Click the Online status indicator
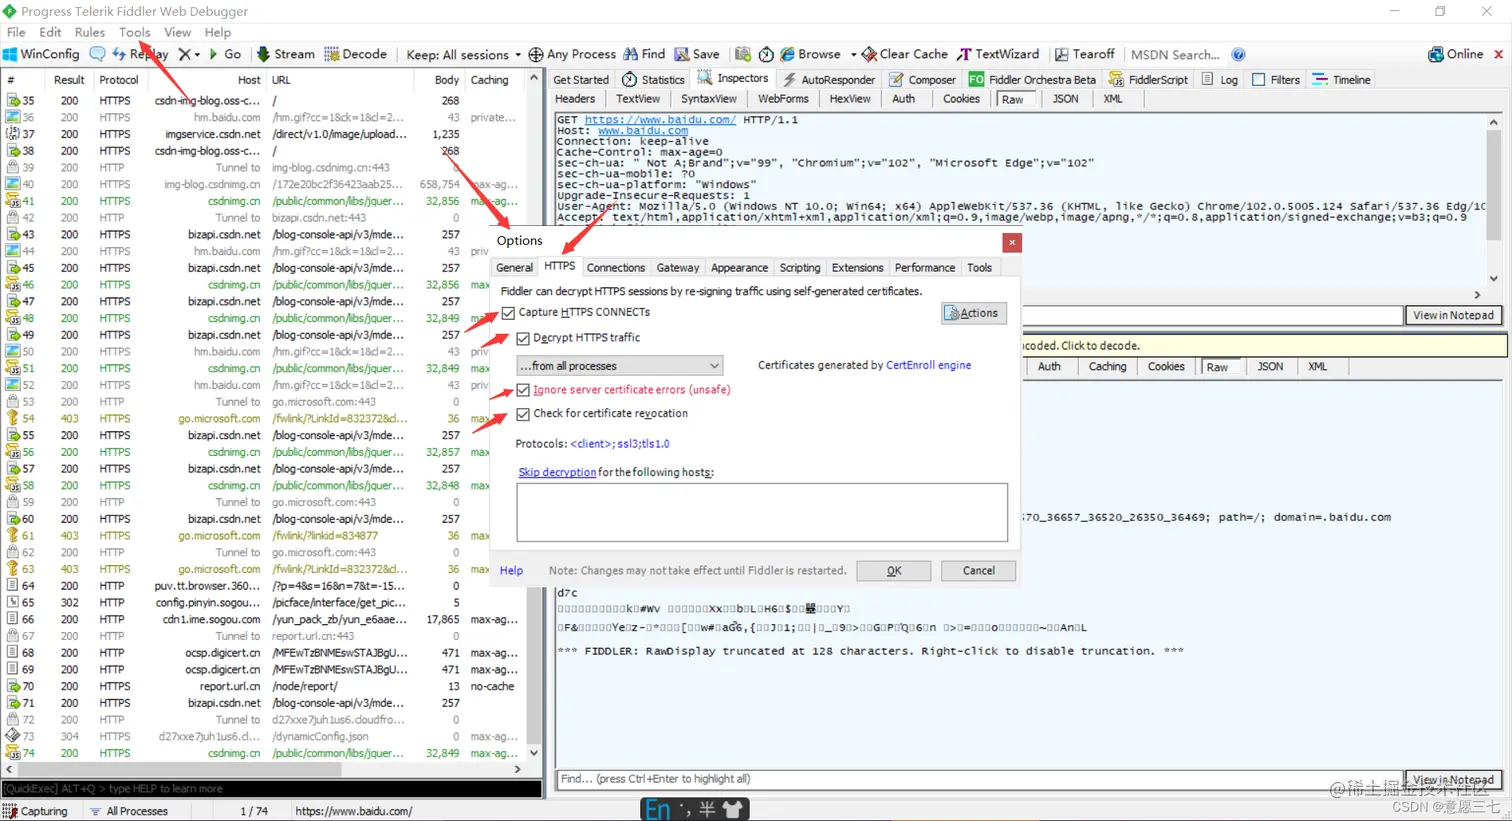 click(x=1456, y=54)
